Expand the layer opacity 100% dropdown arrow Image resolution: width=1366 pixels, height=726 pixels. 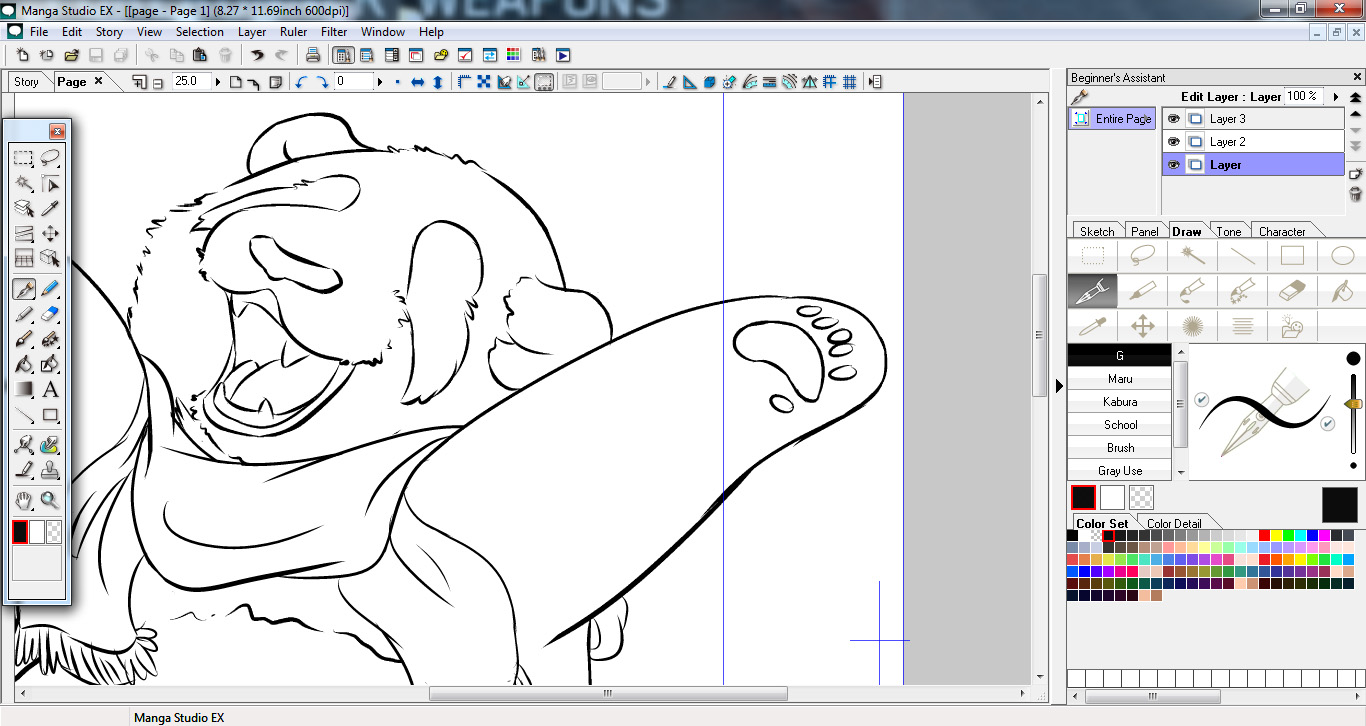point(1336,97)
